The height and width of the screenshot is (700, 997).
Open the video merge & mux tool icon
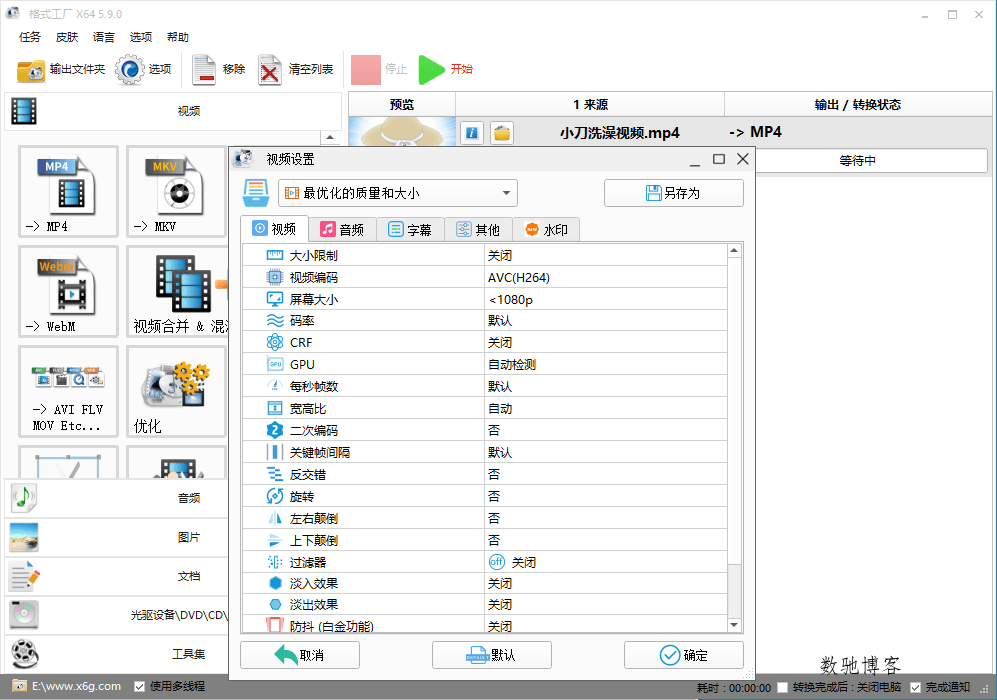pyautogui.click(x=177, y=291)
